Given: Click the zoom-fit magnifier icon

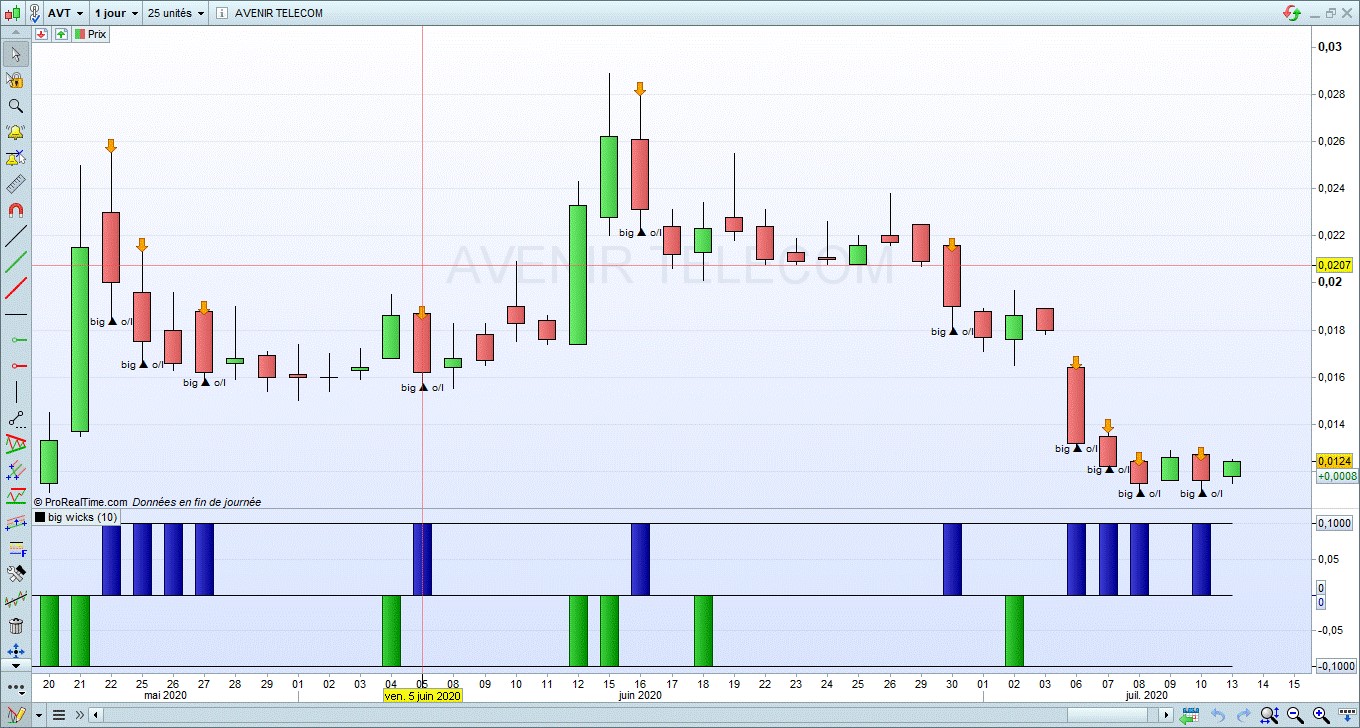Looking at the screenshot, I should pyautogui.click(x=1269, y=715).
